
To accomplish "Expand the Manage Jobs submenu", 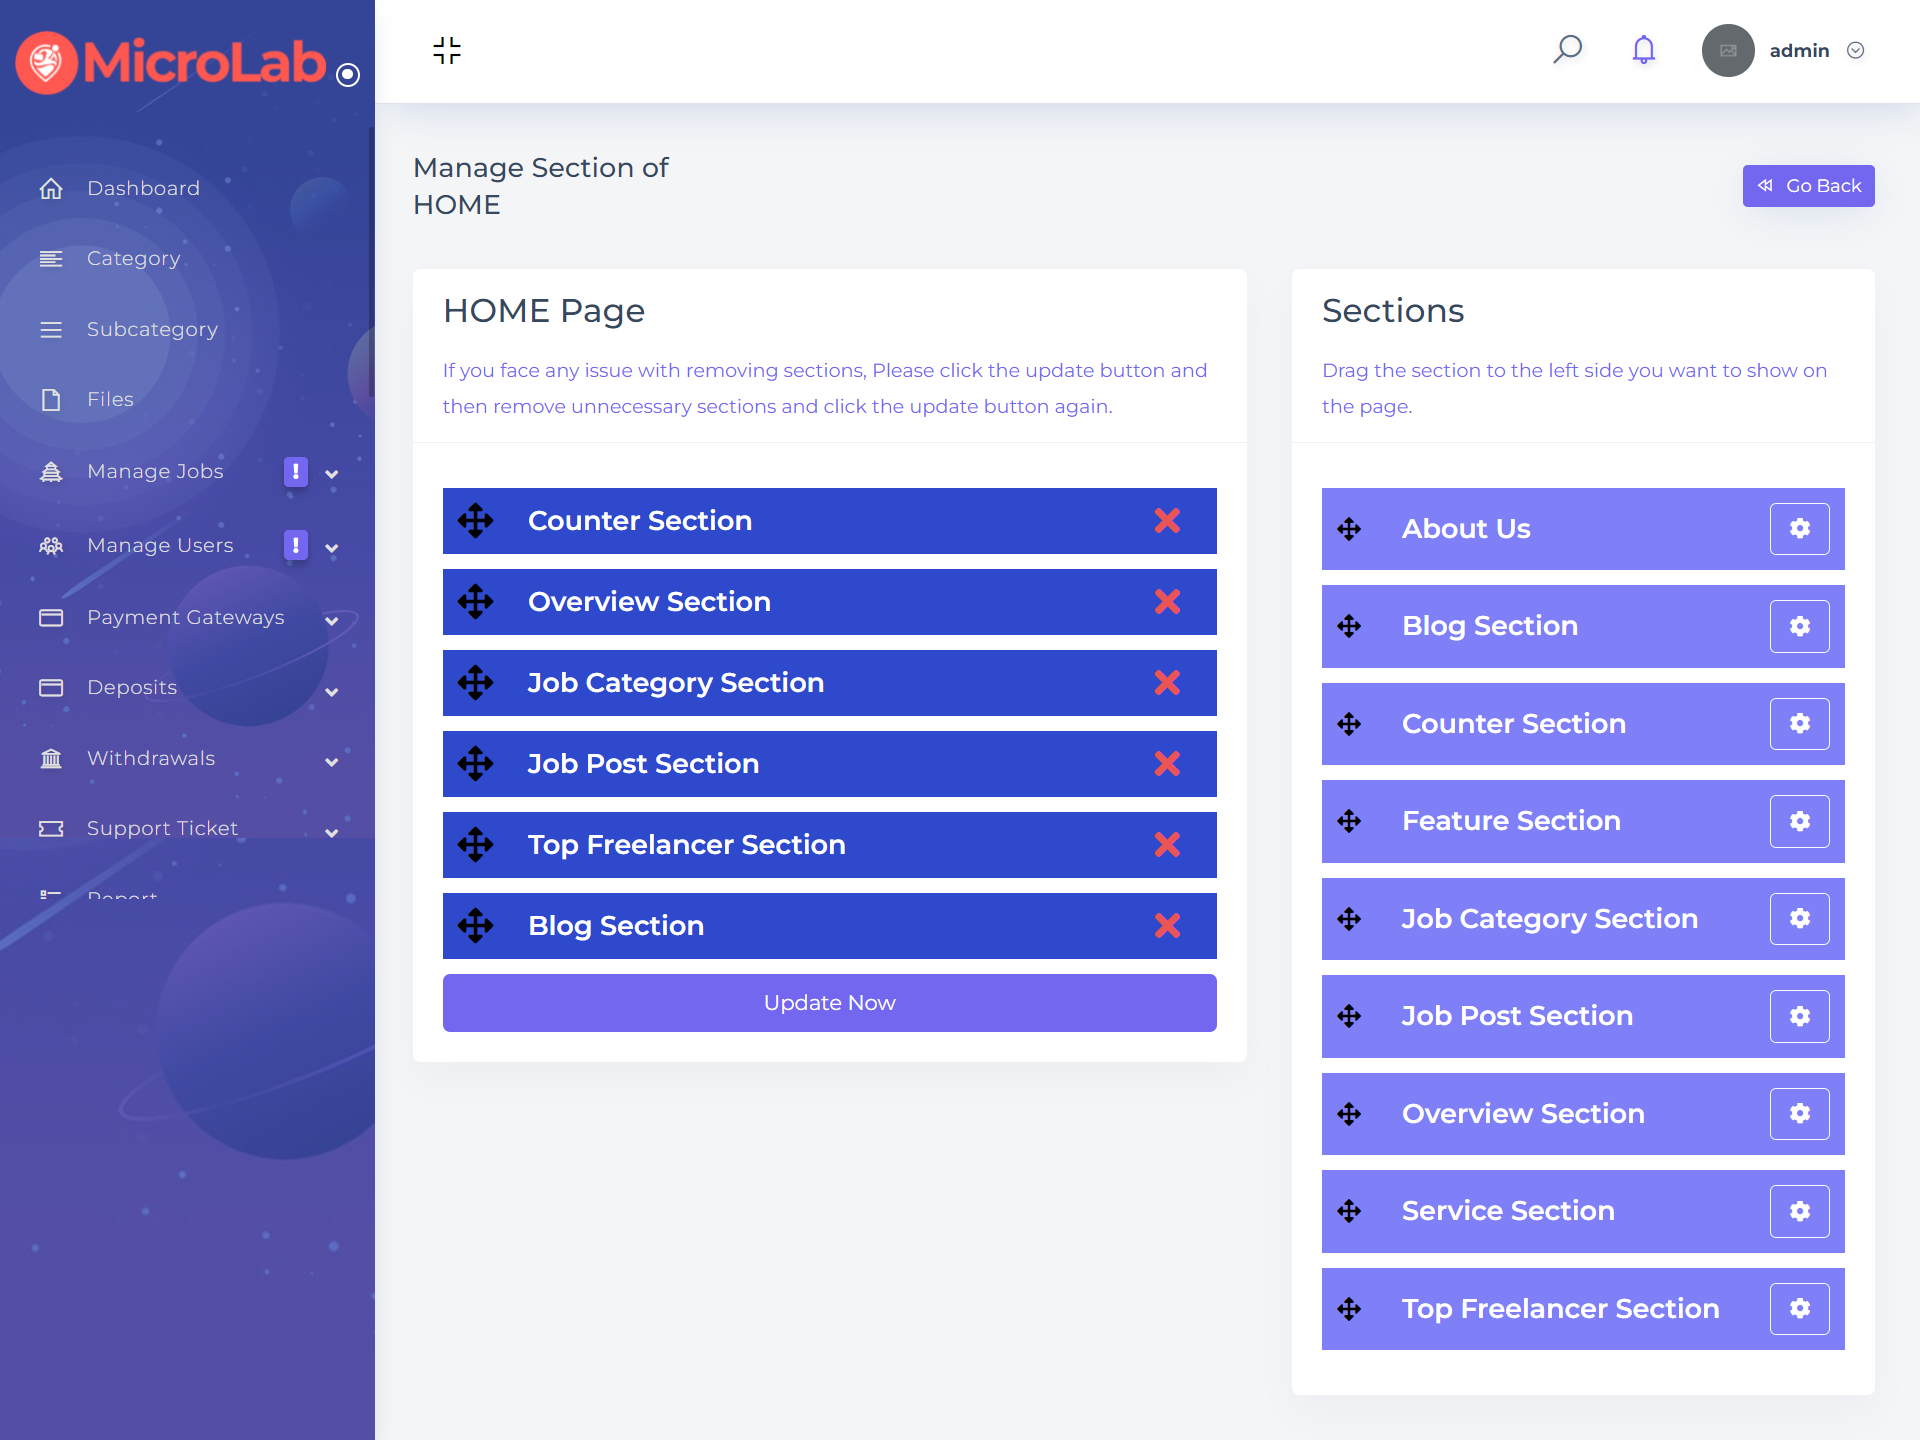I will (332, 474).
